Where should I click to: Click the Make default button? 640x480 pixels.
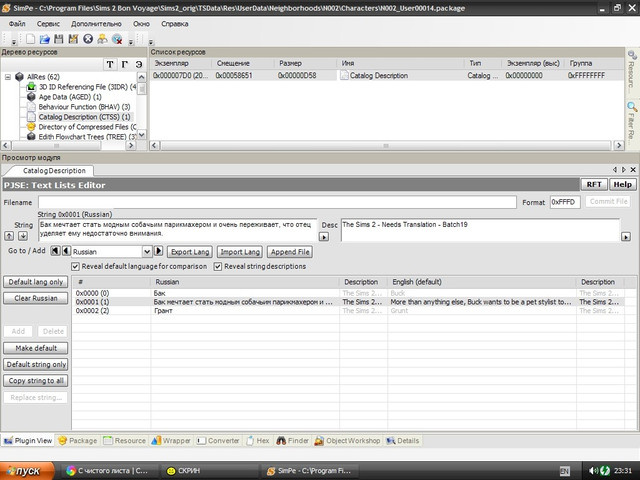(36, 348)
